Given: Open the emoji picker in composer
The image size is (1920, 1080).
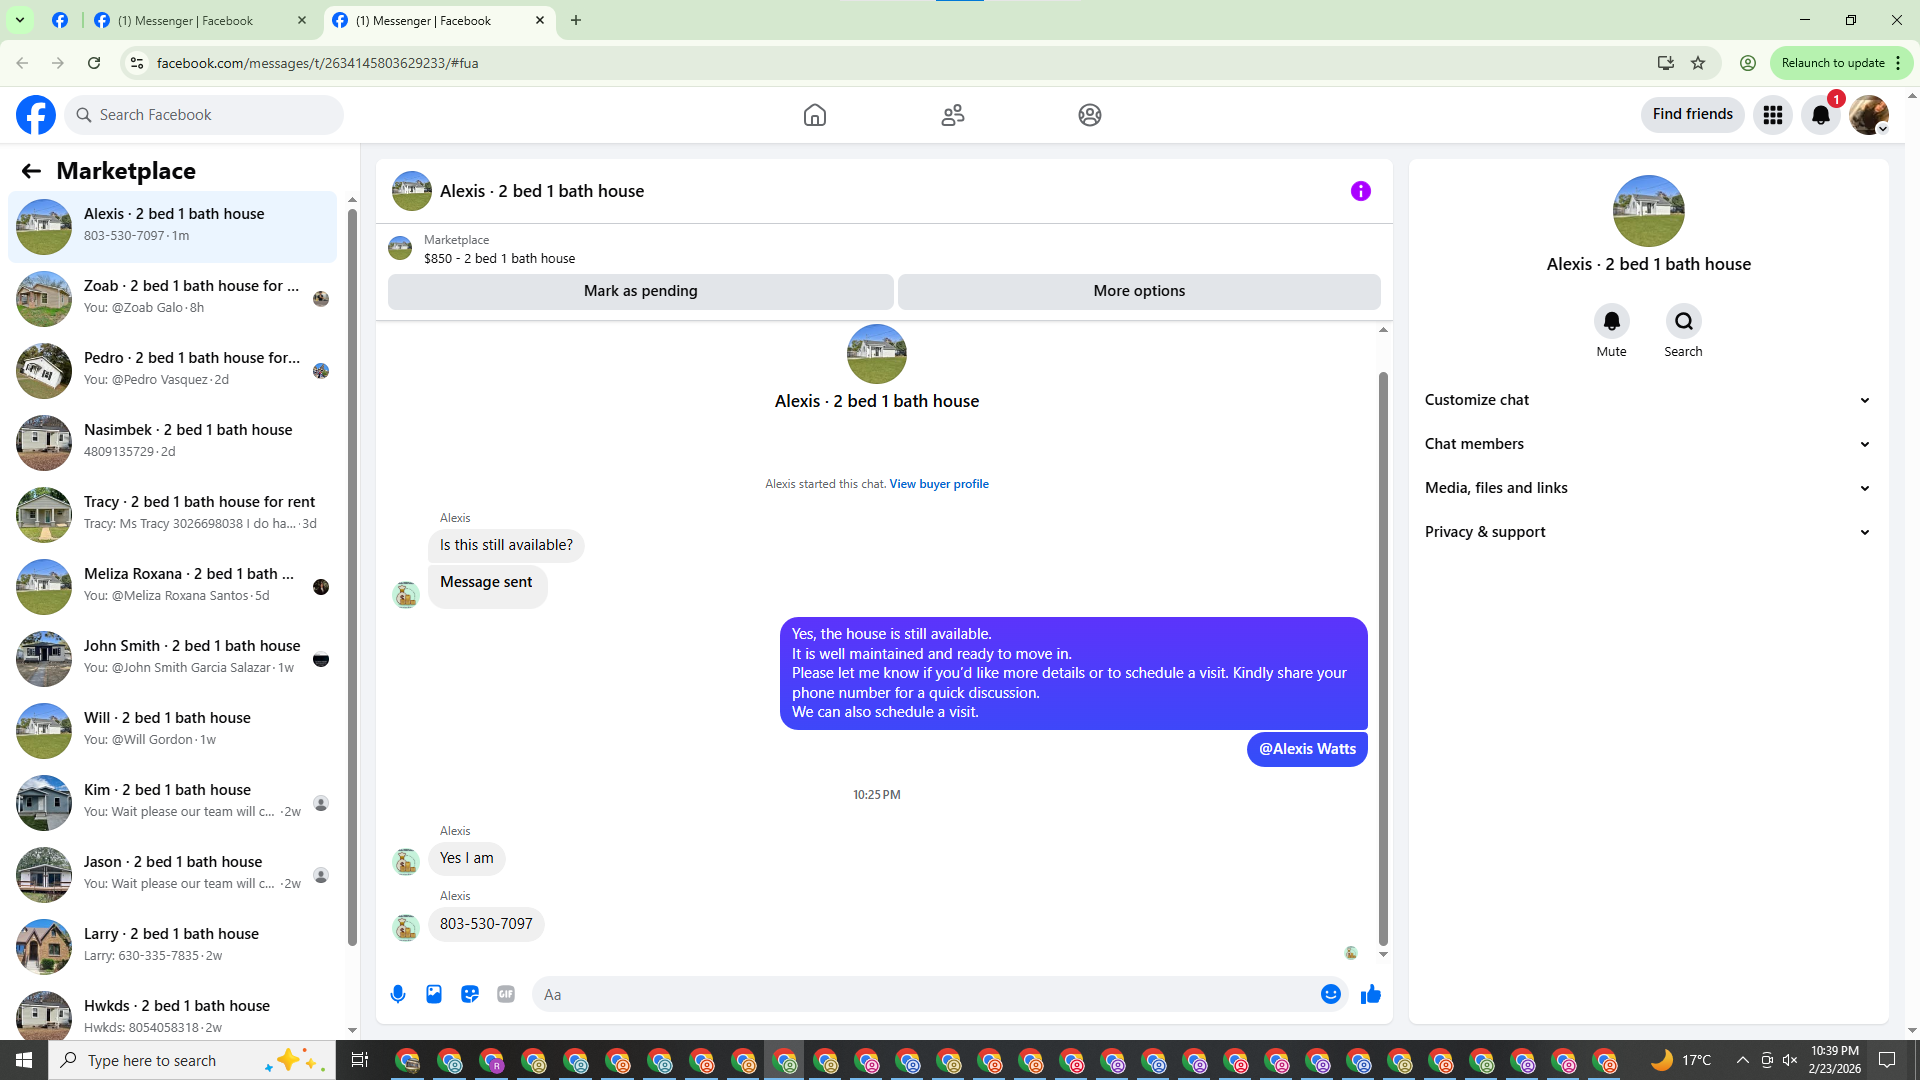Looking at the screenshot, I should 1330,994.
